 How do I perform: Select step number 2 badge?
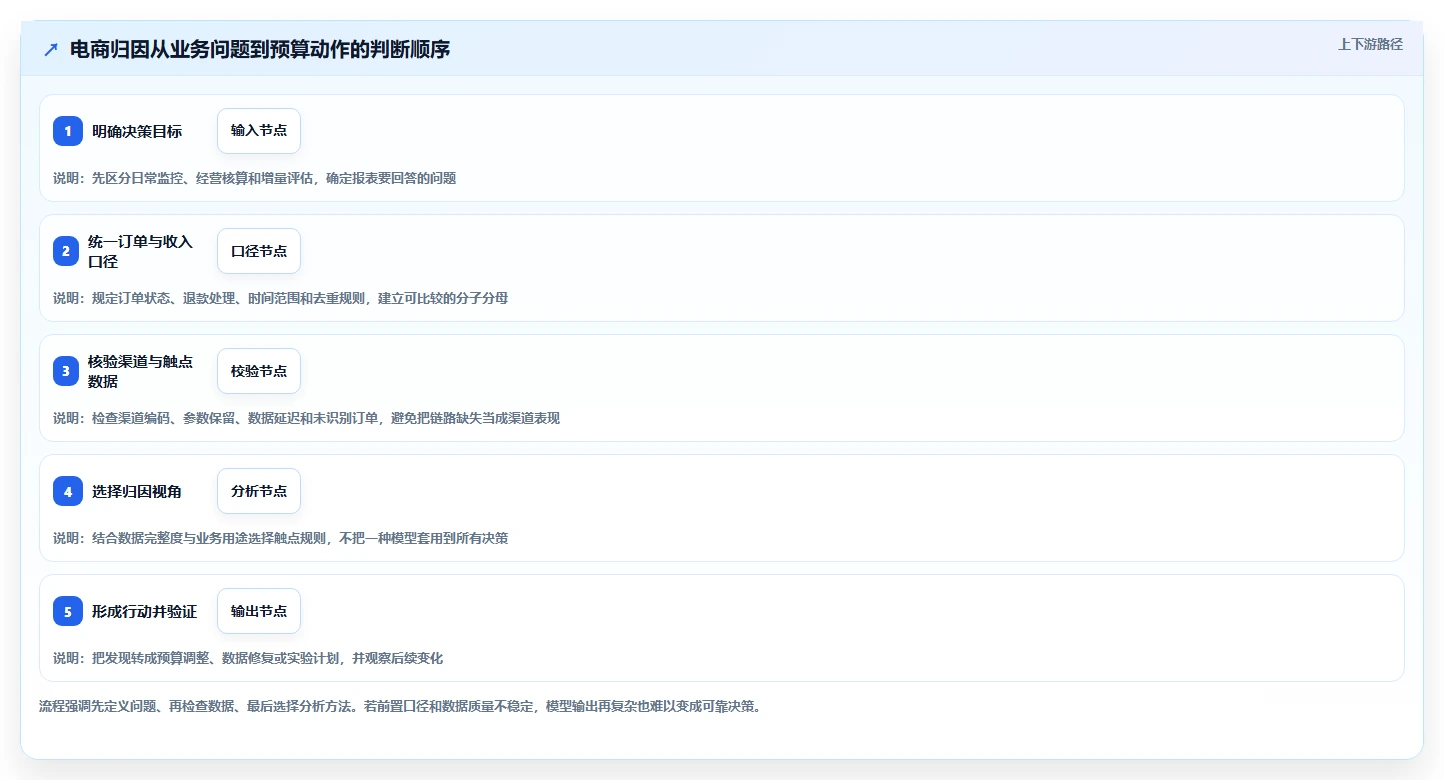click(x=68, y=251)
